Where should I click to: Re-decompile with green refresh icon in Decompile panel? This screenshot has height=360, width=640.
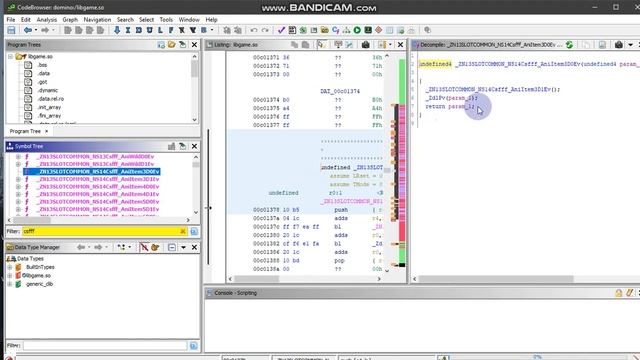[x=569, y=44]
